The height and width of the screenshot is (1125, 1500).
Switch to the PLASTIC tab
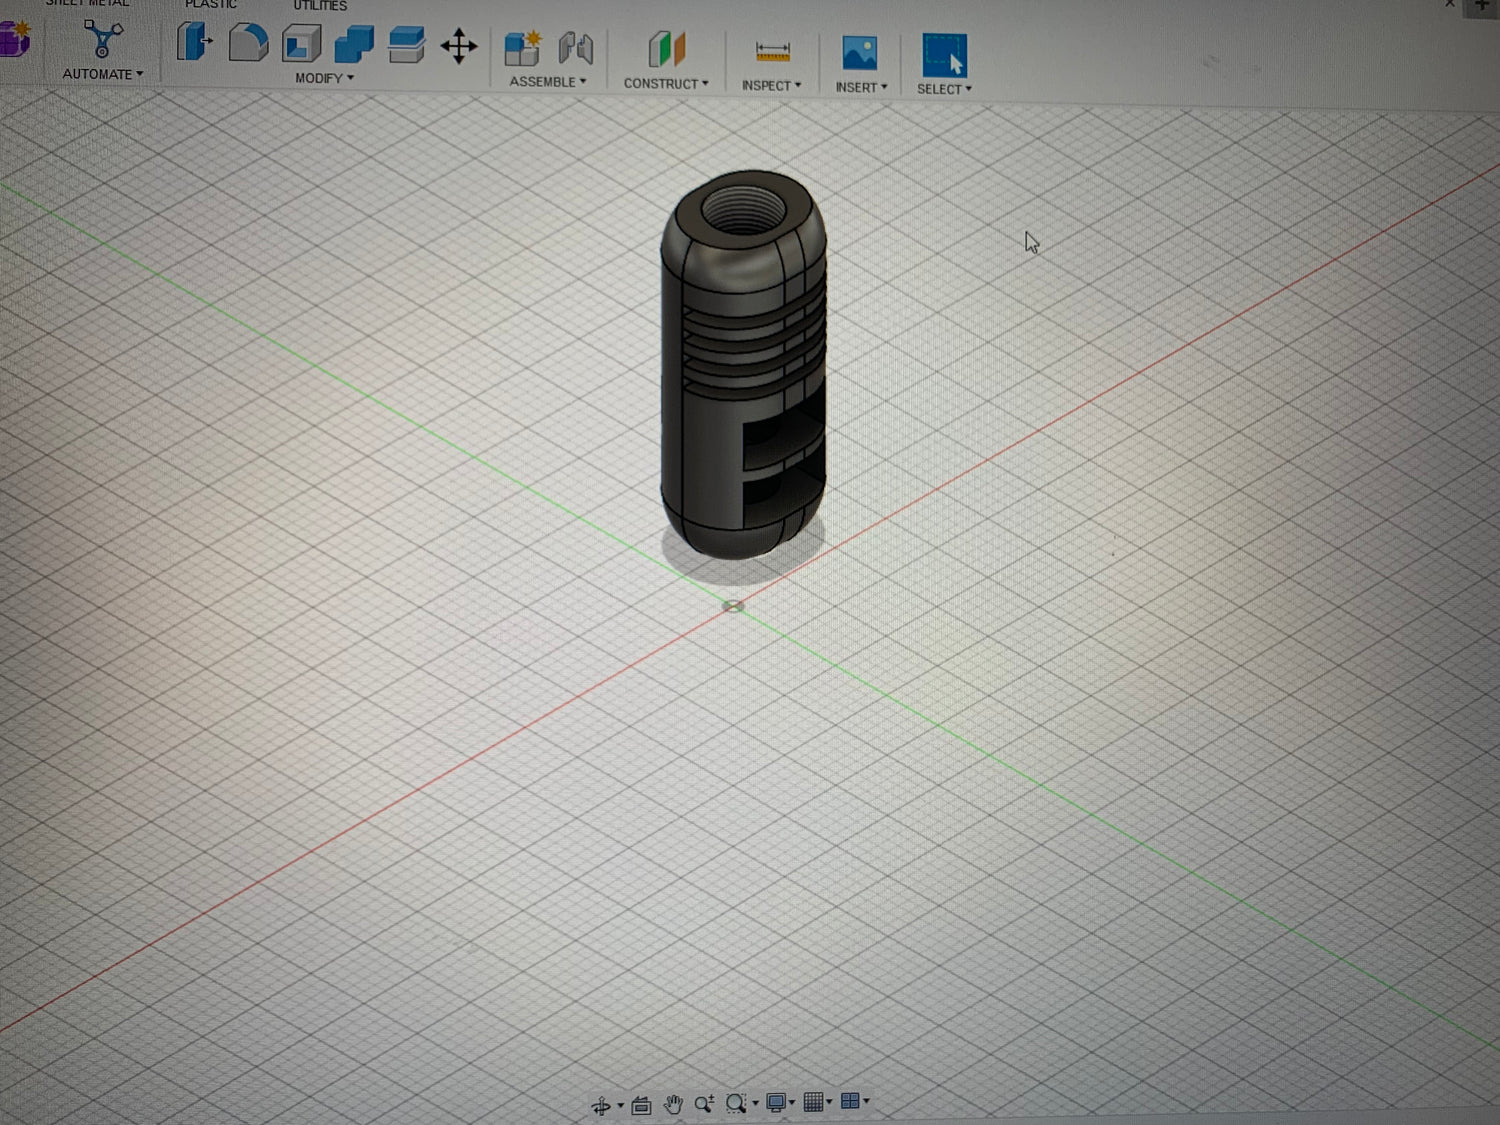[x=210, y=5]
